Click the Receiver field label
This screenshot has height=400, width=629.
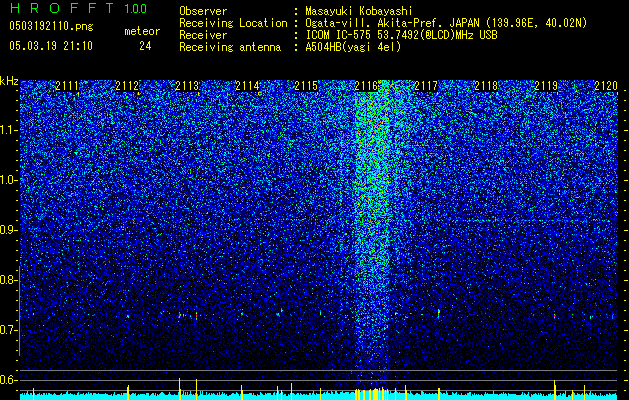(x=203, y=35)
